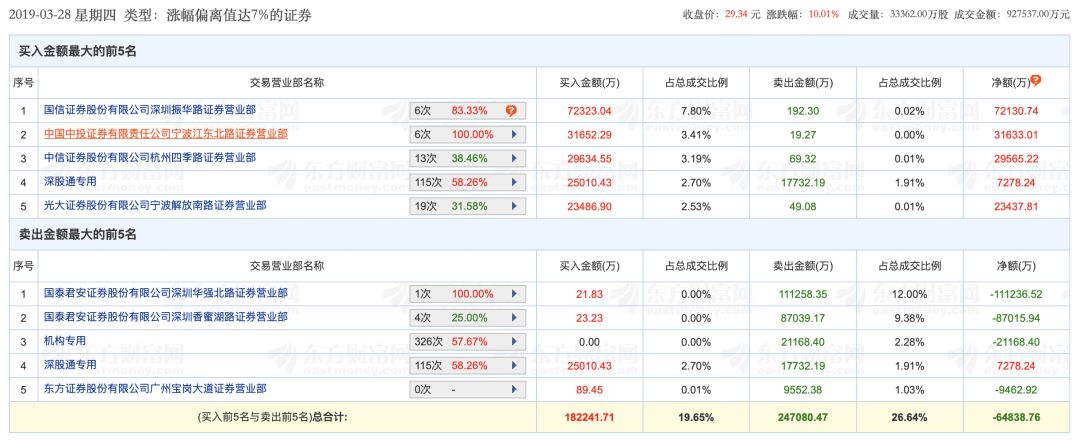Viewport: 1080px width, 440px height.
Task: Expand the arrow in 国泰君安华强北路 1次 100.00% box
Action: tap(514, 294)
